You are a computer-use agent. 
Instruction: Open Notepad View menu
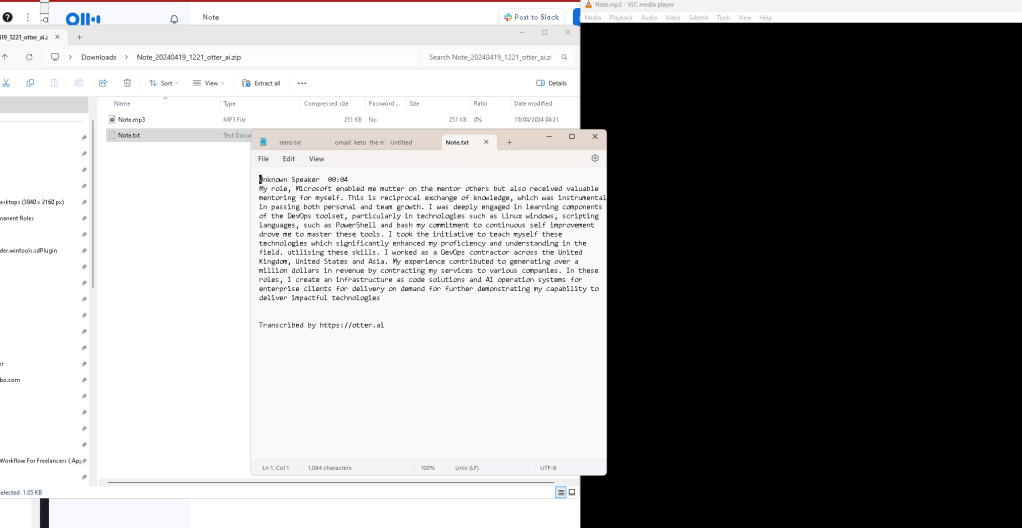tap(316, 158)
